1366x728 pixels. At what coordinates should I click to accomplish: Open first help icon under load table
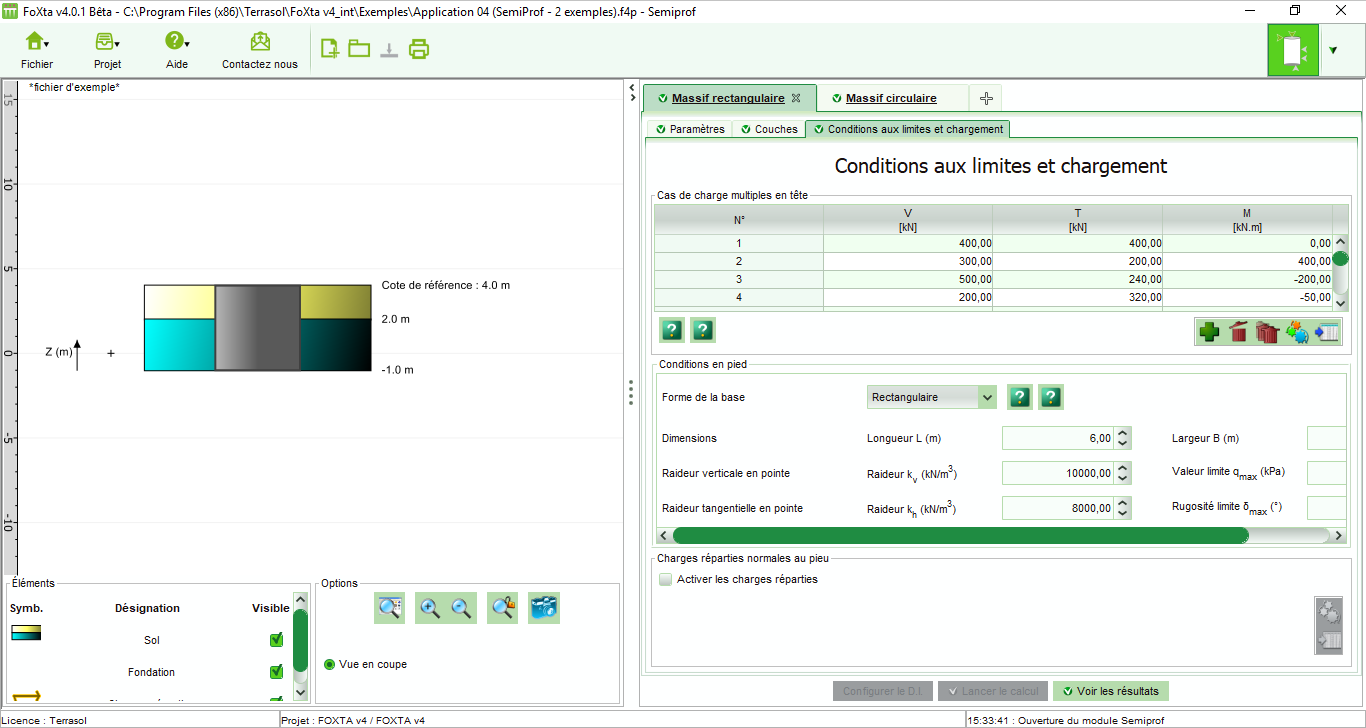[672, 330]
